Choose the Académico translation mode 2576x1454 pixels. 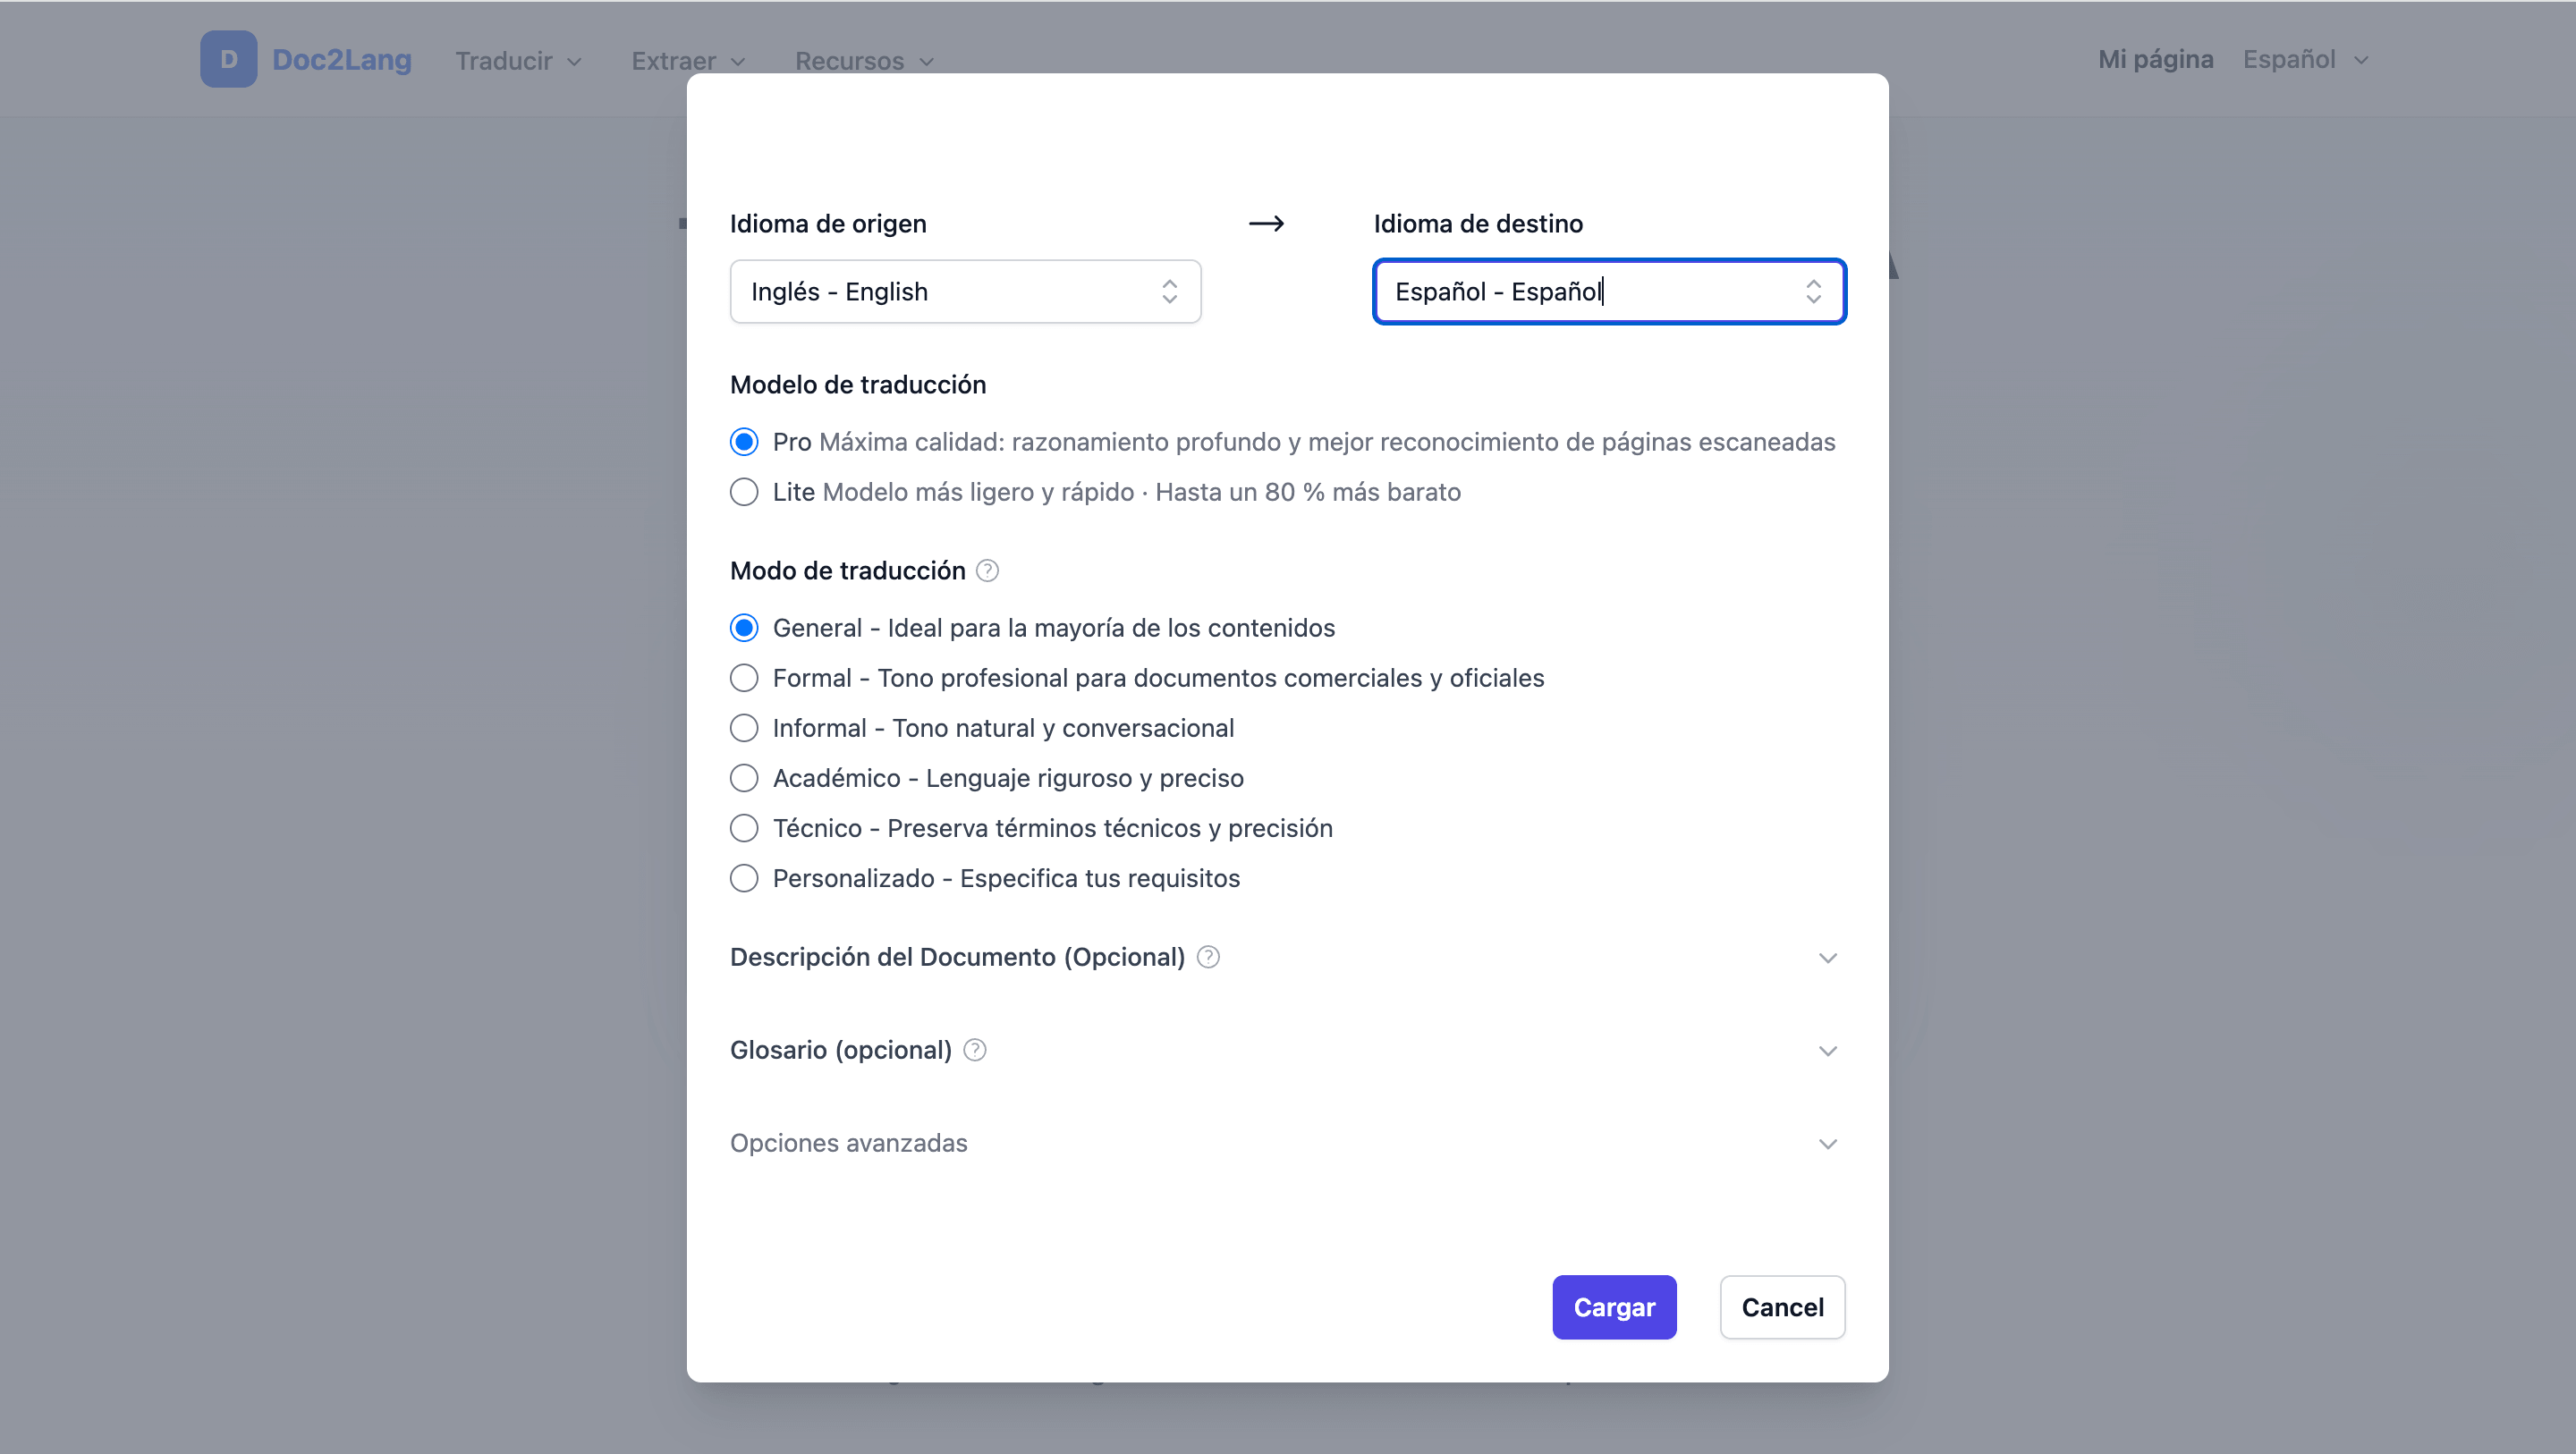pos(744,778)
